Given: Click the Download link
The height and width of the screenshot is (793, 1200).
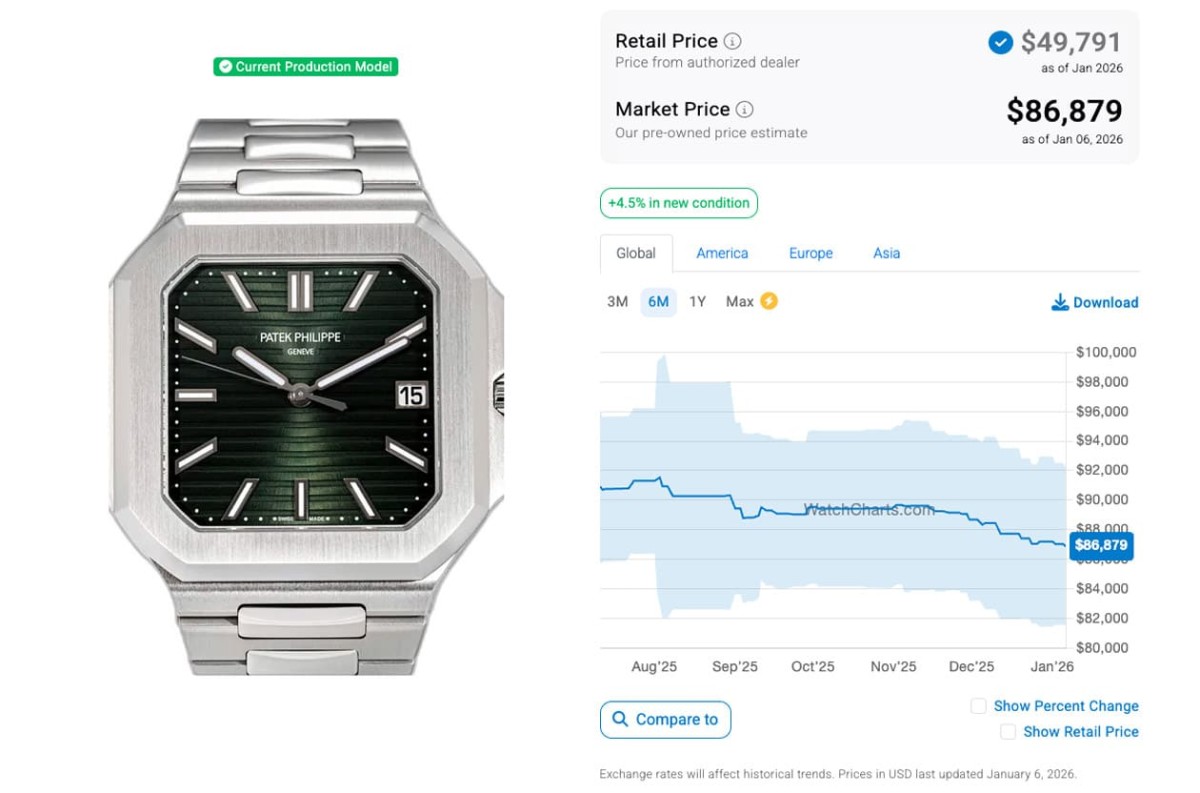Looking at the screenshot, I should coord(1105,302).
